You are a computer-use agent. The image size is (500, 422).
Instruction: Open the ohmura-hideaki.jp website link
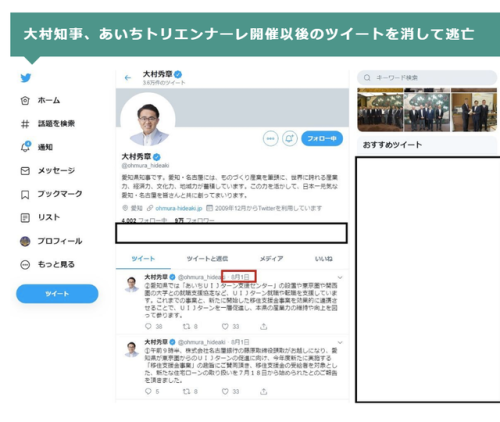(x=179, y=208)
